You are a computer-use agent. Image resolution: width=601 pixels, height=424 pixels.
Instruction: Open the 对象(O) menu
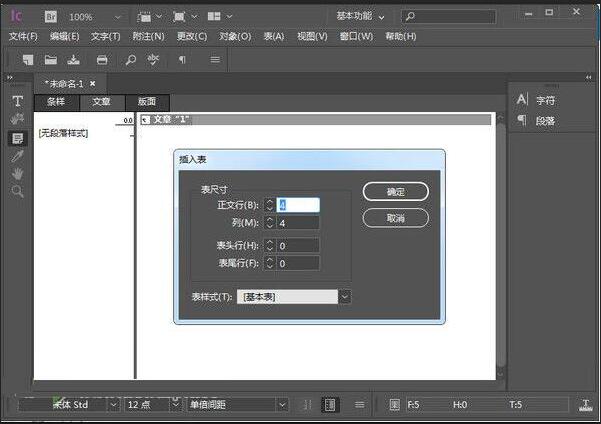[x=235, y=37]
